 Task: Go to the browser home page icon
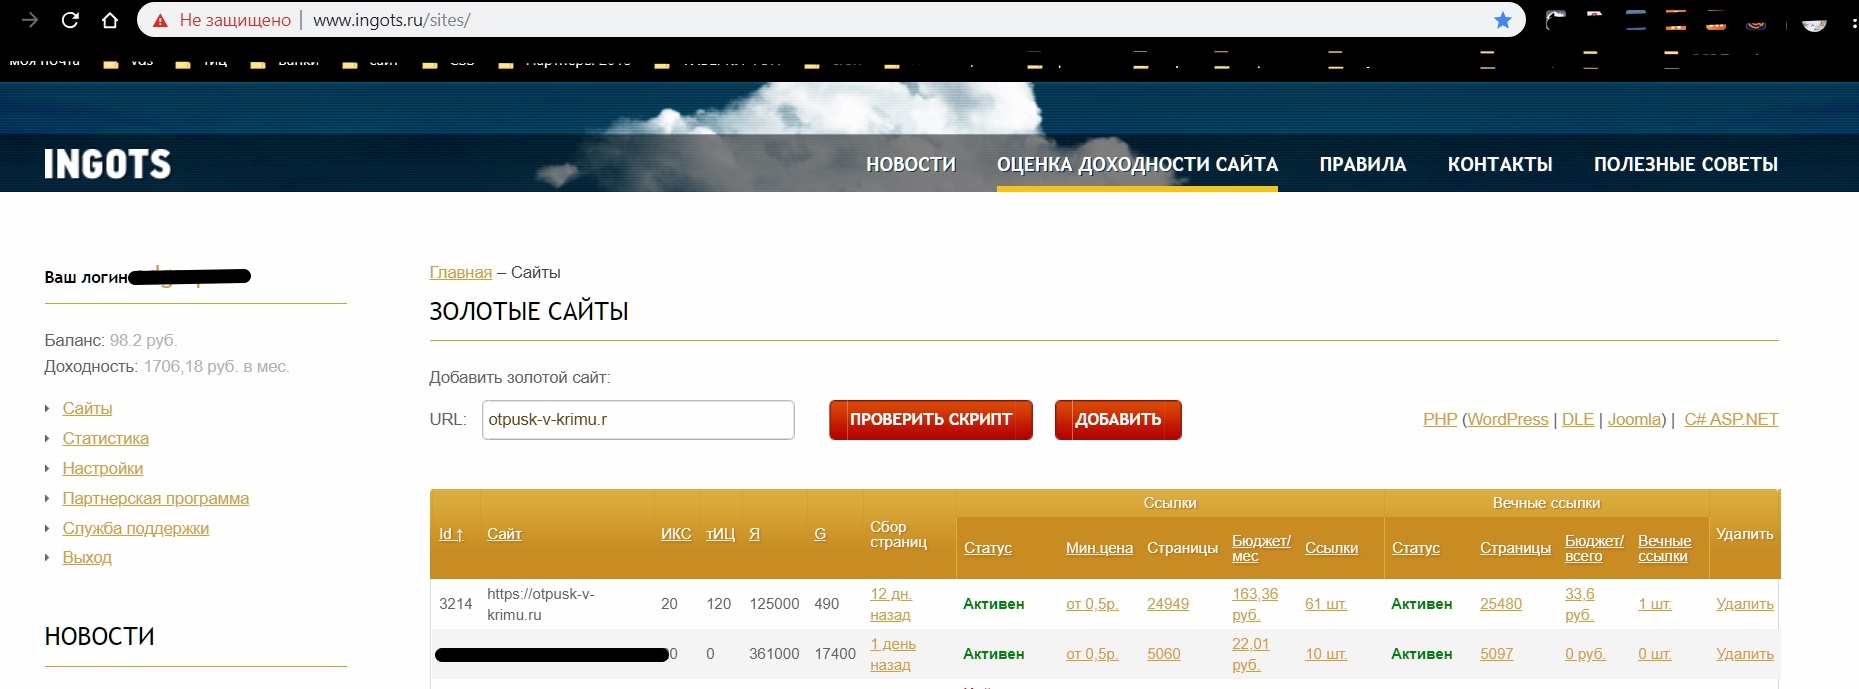[x=110, y=20]
